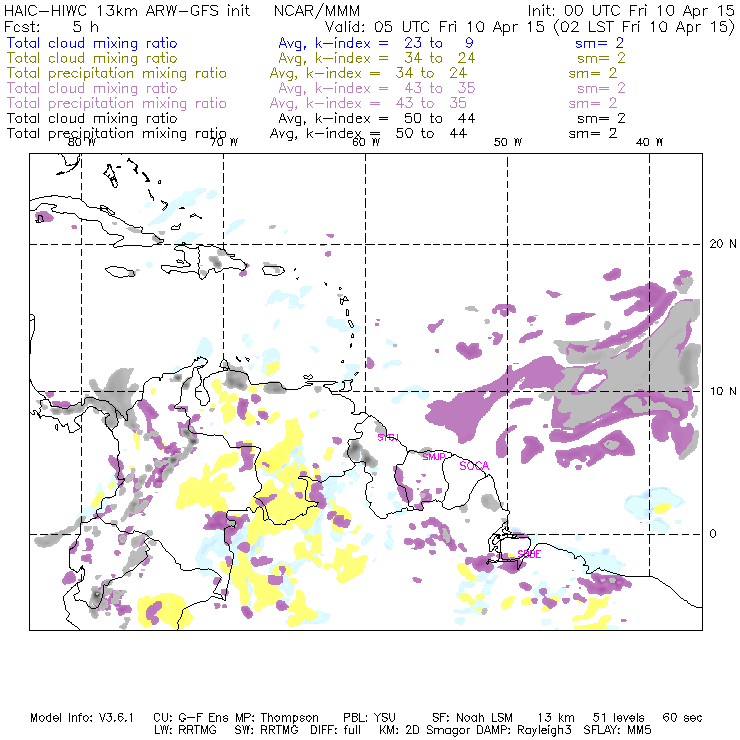
Task: Select the 'Valid: 05 UTC Fri 10 Apr 15' text
Action: pyautogui.click(x=435, y=27)
